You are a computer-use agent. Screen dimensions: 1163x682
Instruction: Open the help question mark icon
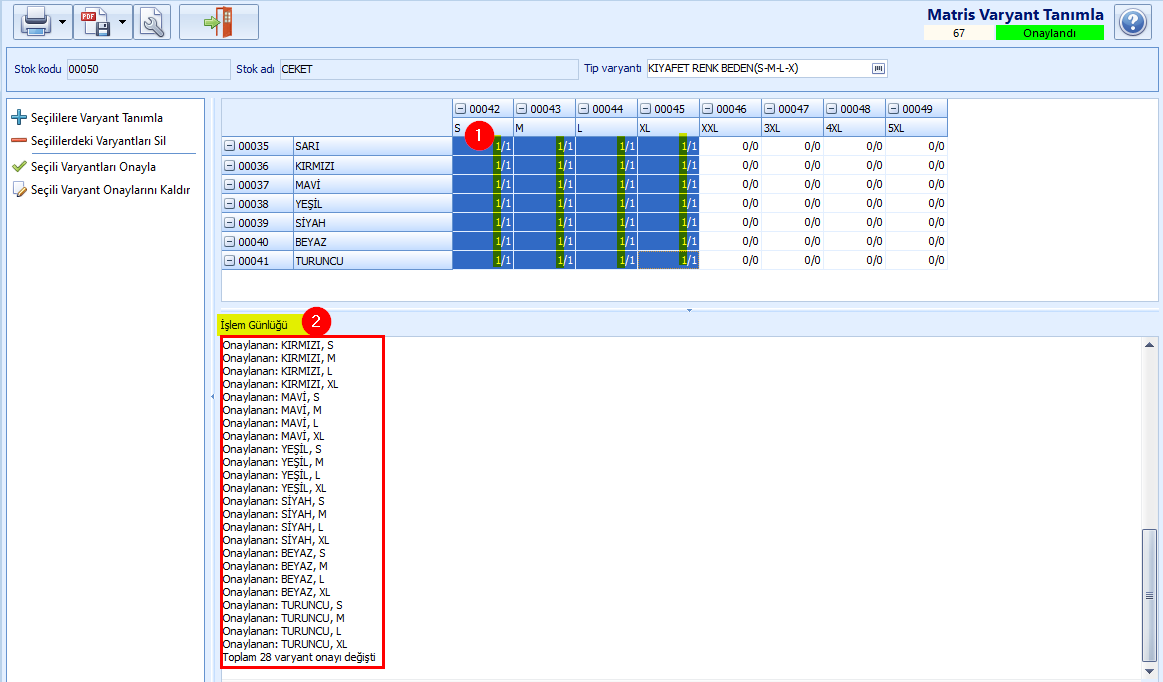point(1133,22)
